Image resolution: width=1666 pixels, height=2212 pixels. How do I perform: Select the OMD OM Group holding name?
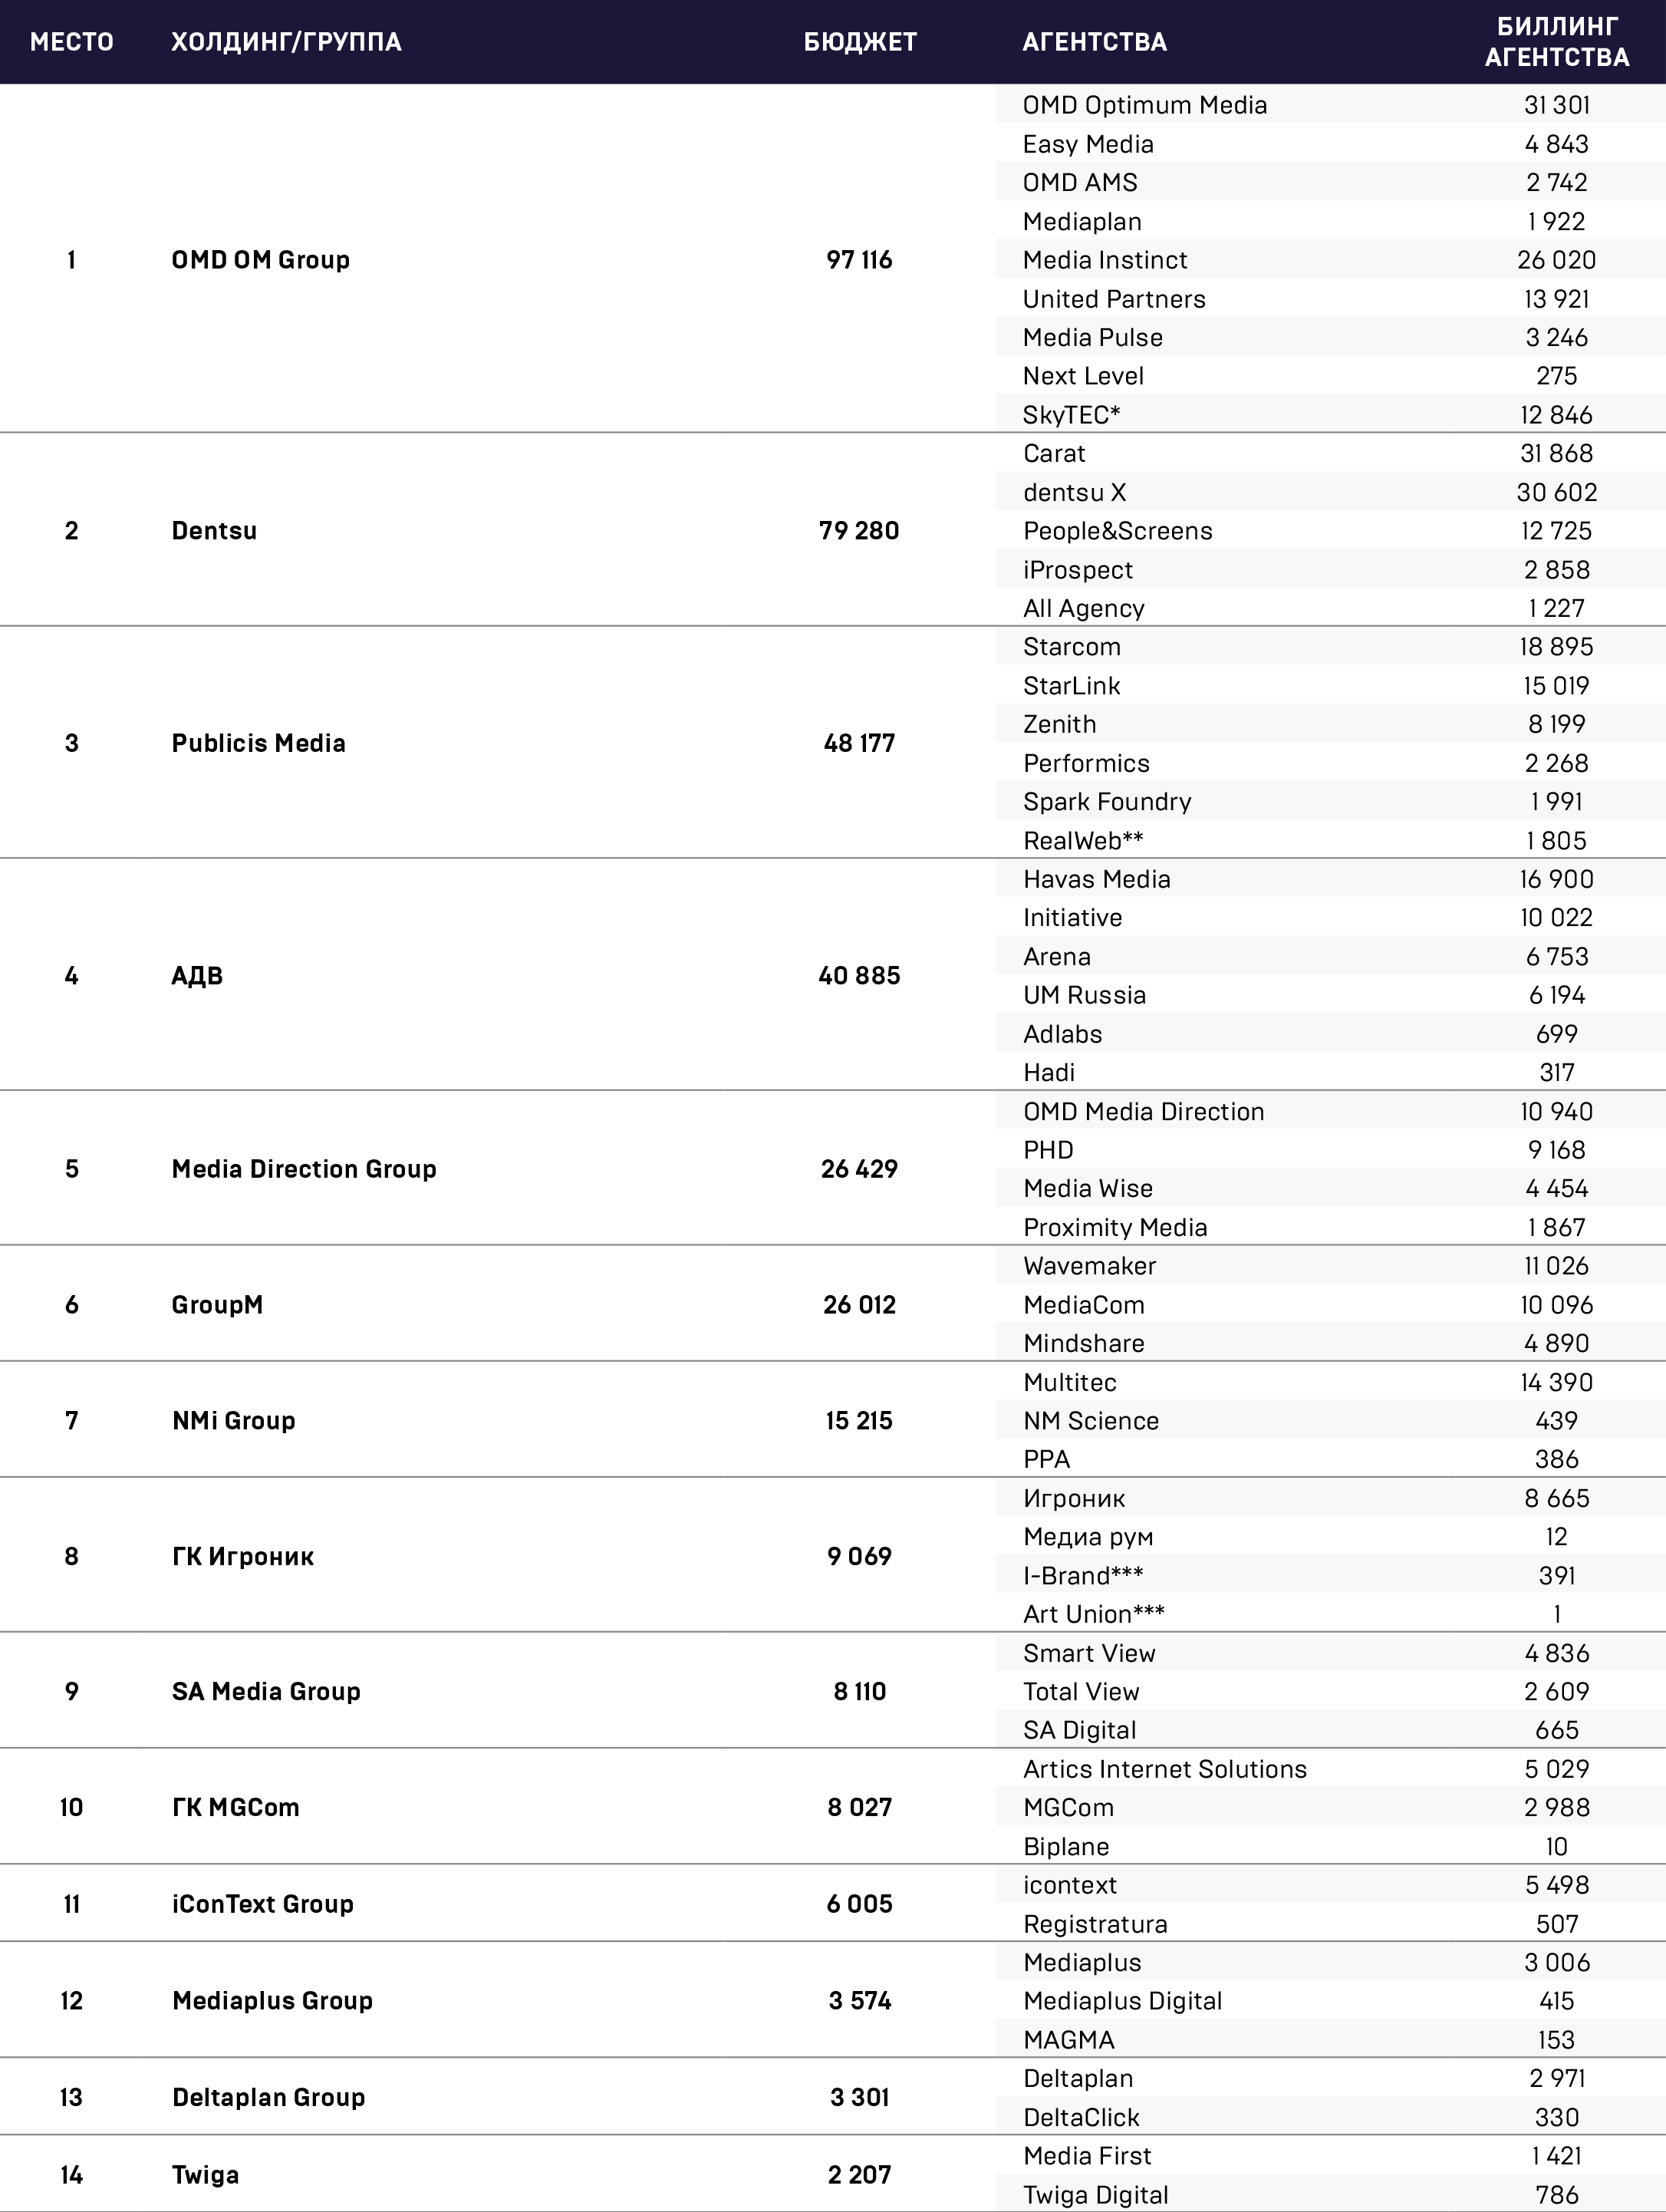point(261,260)
